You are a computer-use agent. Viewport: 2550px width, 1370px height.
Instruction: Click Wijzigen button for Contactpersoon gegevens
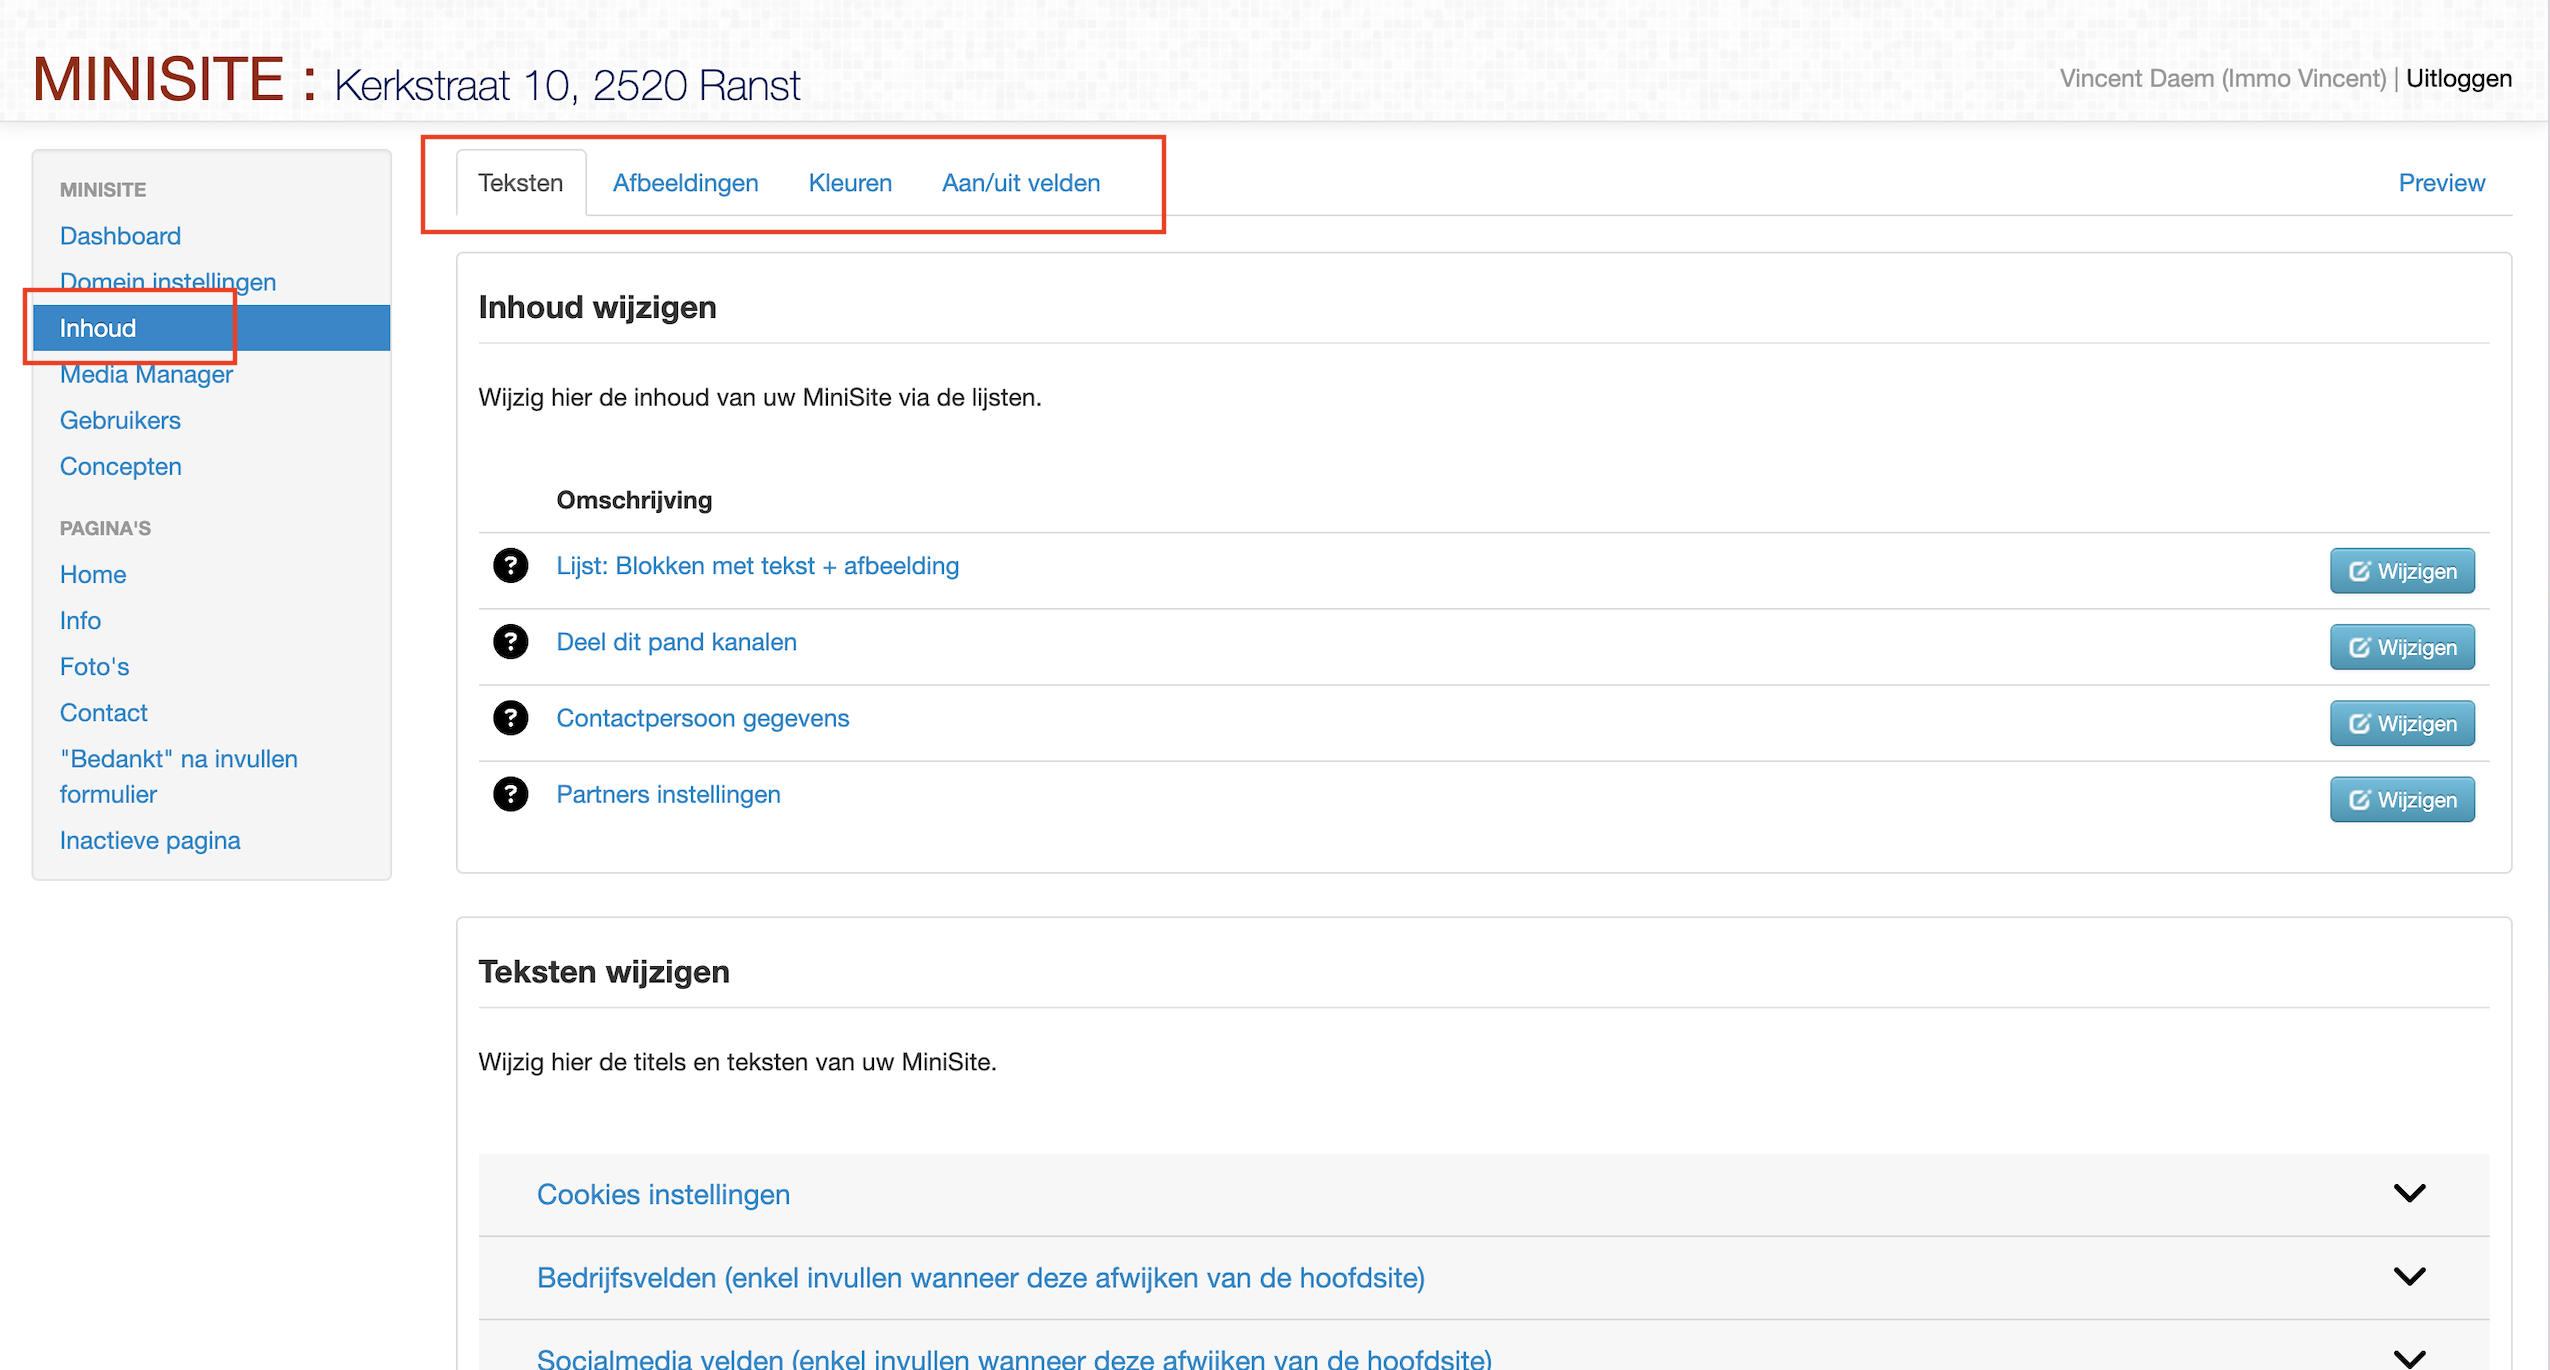pos(2402,723)
